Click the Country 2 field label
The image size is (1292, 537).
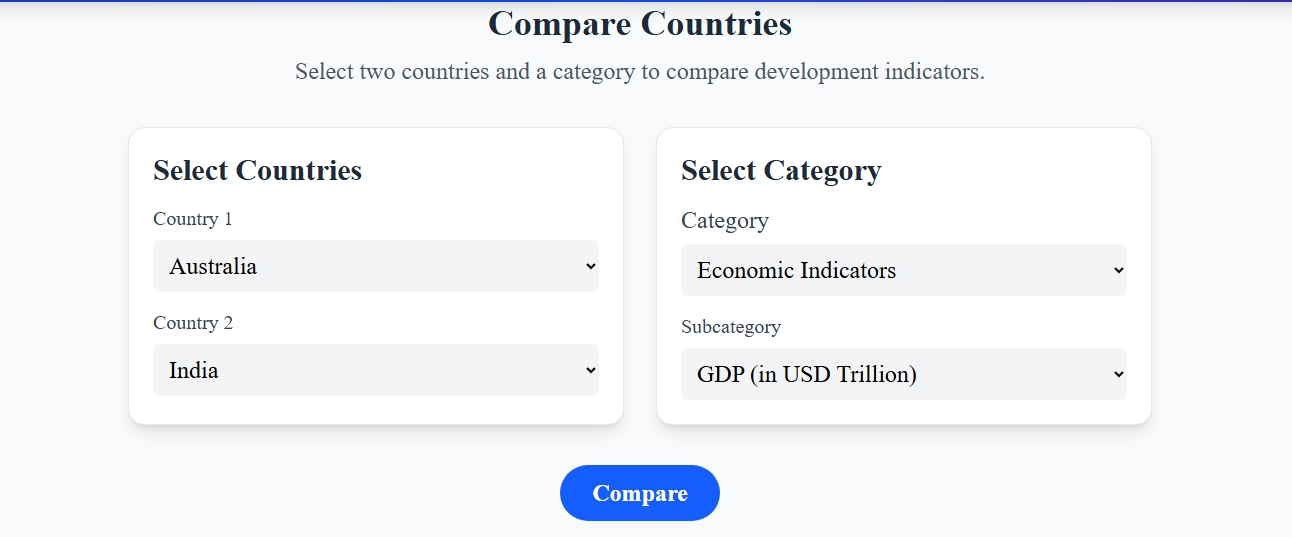point(193,323)
